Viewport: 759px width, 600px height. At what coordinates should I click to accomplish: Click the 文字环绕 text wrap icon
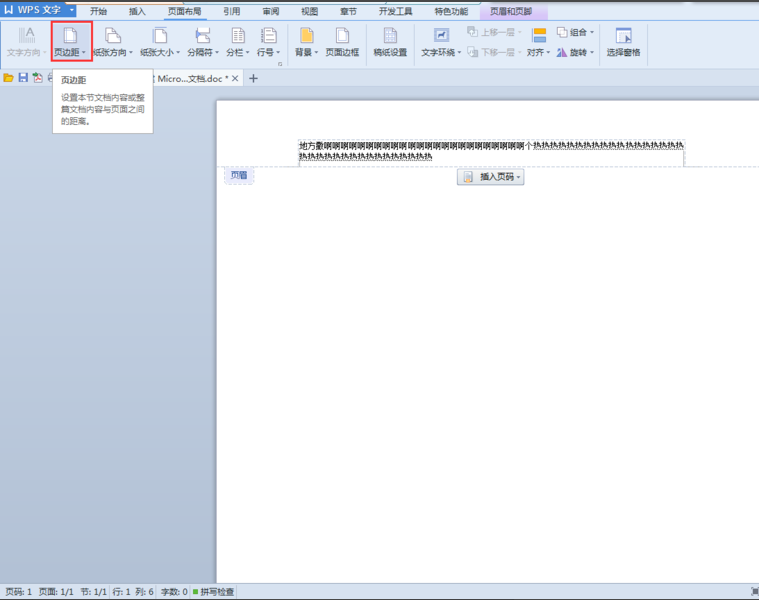[x=441, y=35]
